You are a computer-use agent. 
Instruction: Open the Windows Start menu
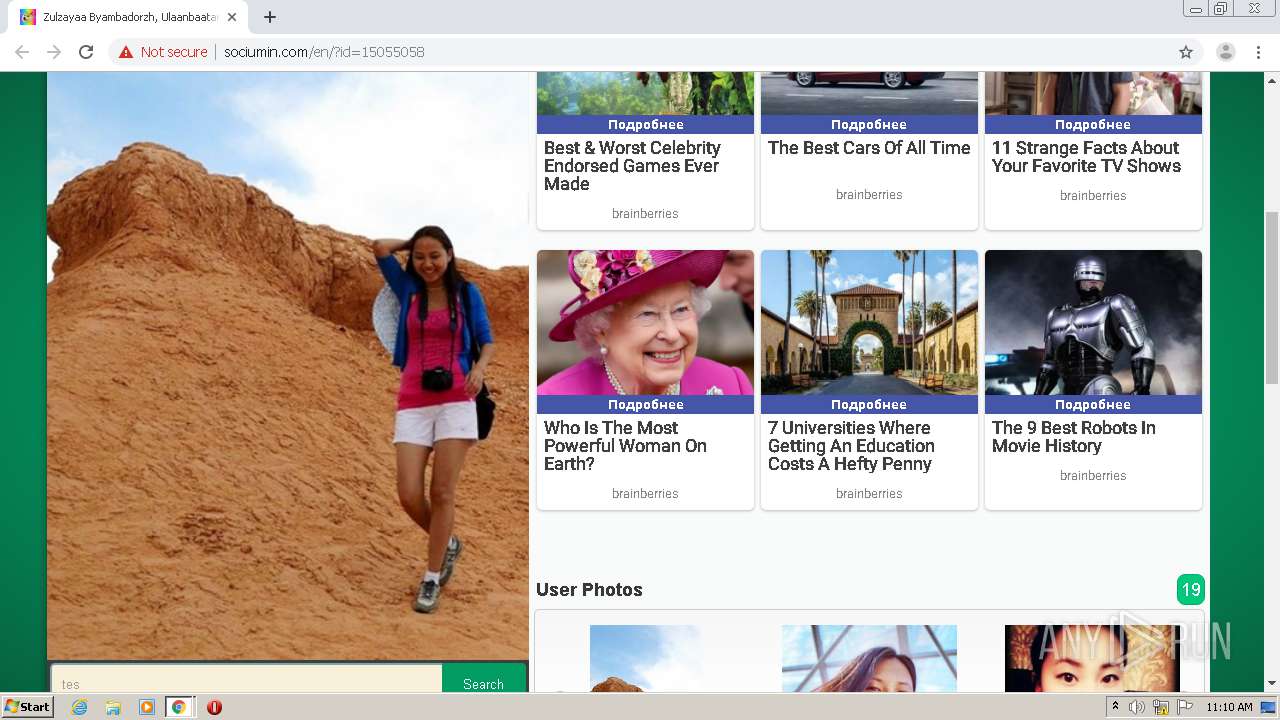[28, 707]
